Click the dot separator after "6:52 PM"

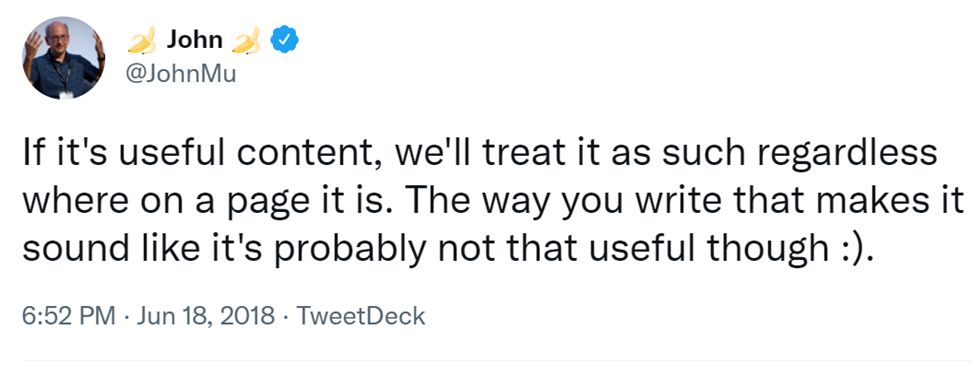pos(126,317)
